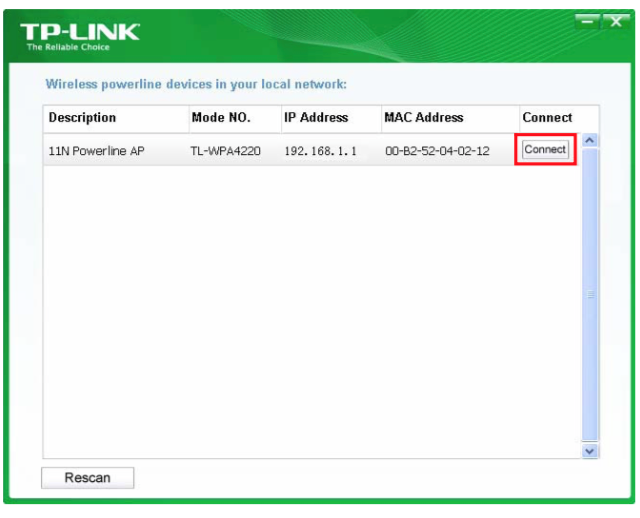
Task: Click the device list scrollbar thumb
Action: 589,295
